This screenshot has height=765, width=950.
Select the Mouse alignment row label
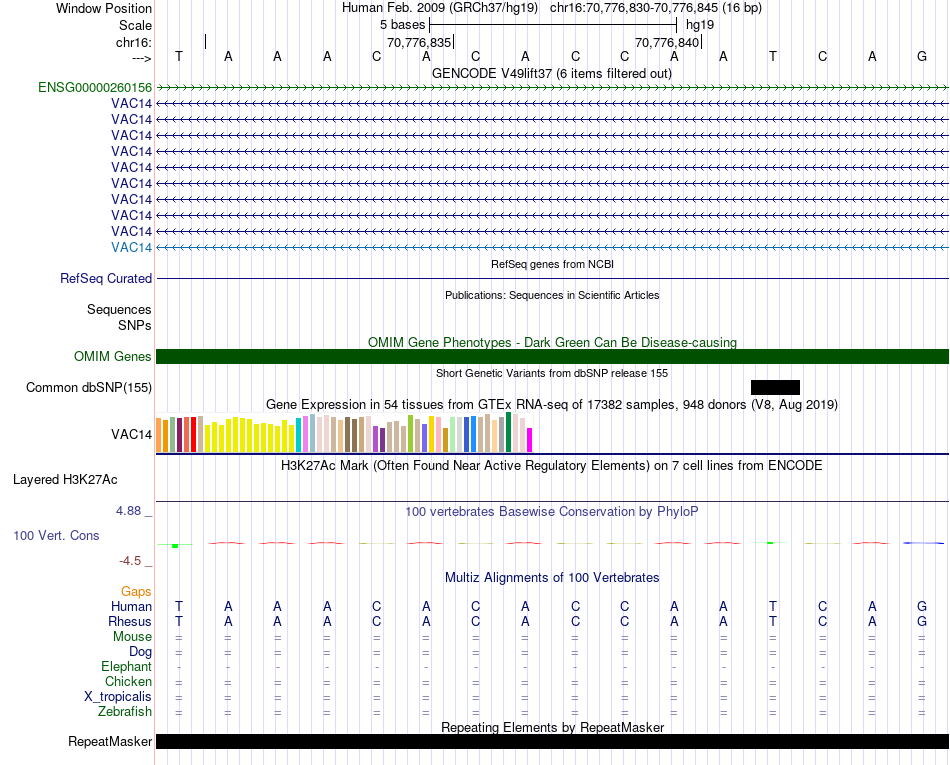click(x=132, y=637)
